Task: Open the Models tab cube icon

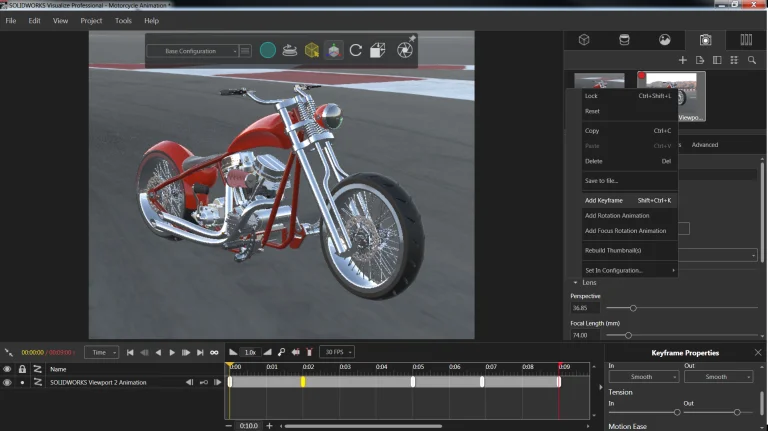Action: (584, 40)
